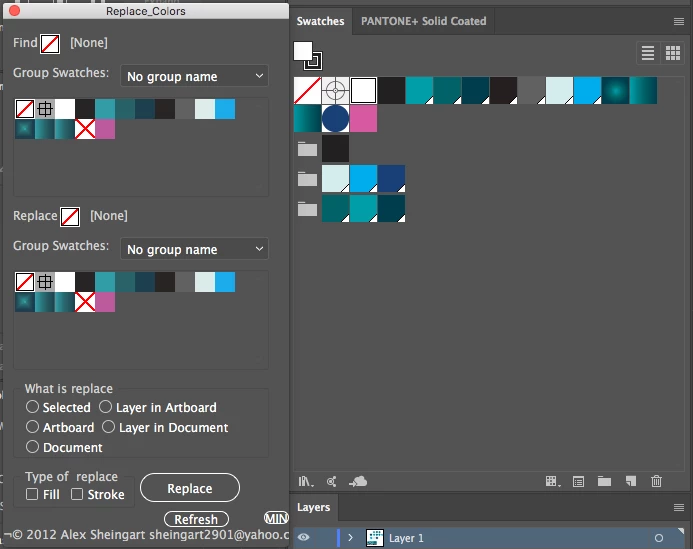Viewport: 693px width, 549px height.
Task: Click the MIN button
Action: 276,518
